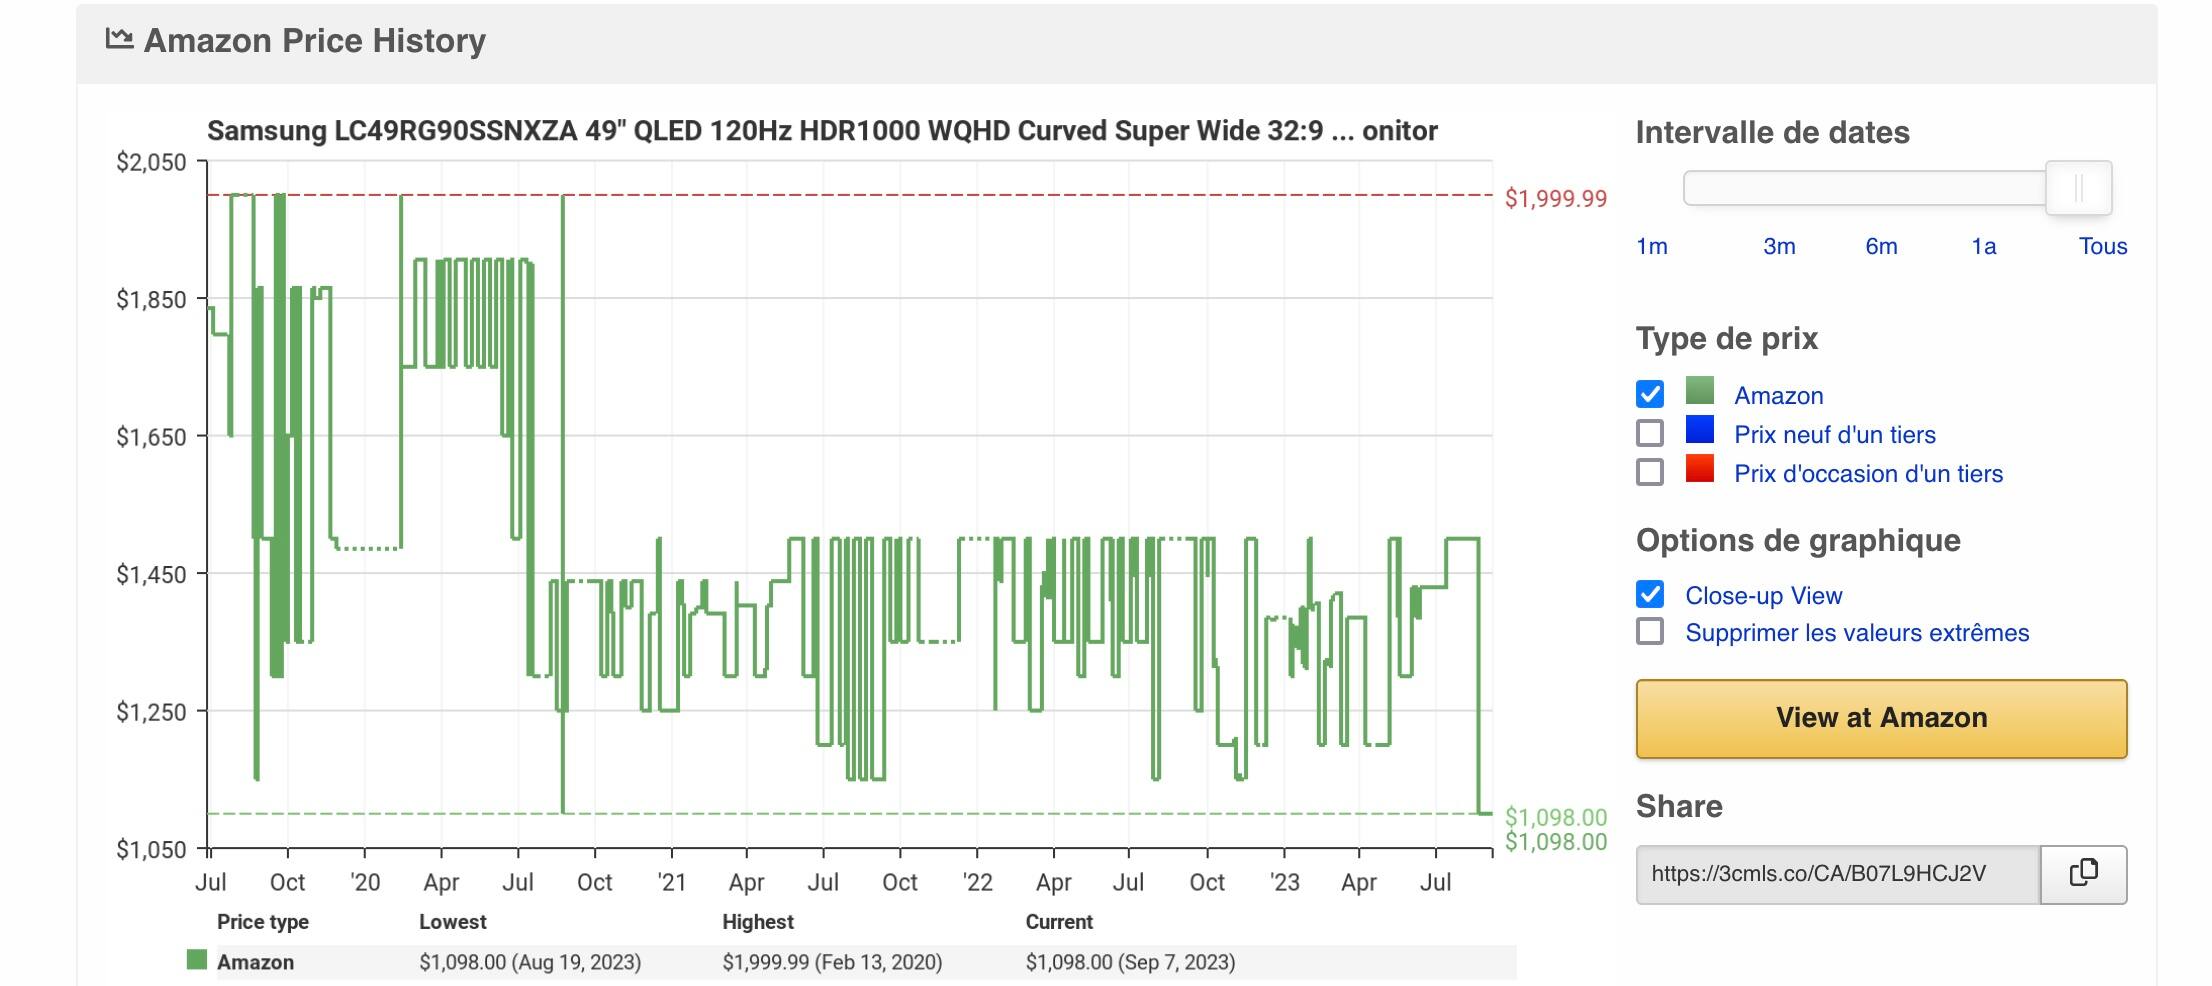Screen dimensions: 2212x986
Task: Select the 1a date range
Action: click(x=1984, y=246)
